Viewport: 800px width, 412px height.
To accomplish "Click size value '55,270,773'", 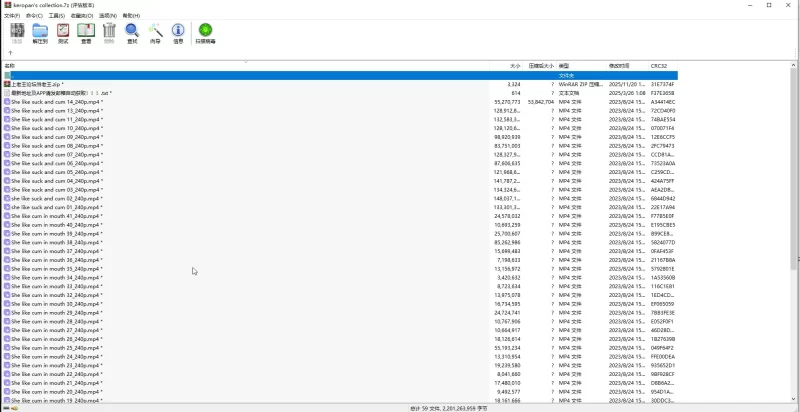I will point(508,101).
